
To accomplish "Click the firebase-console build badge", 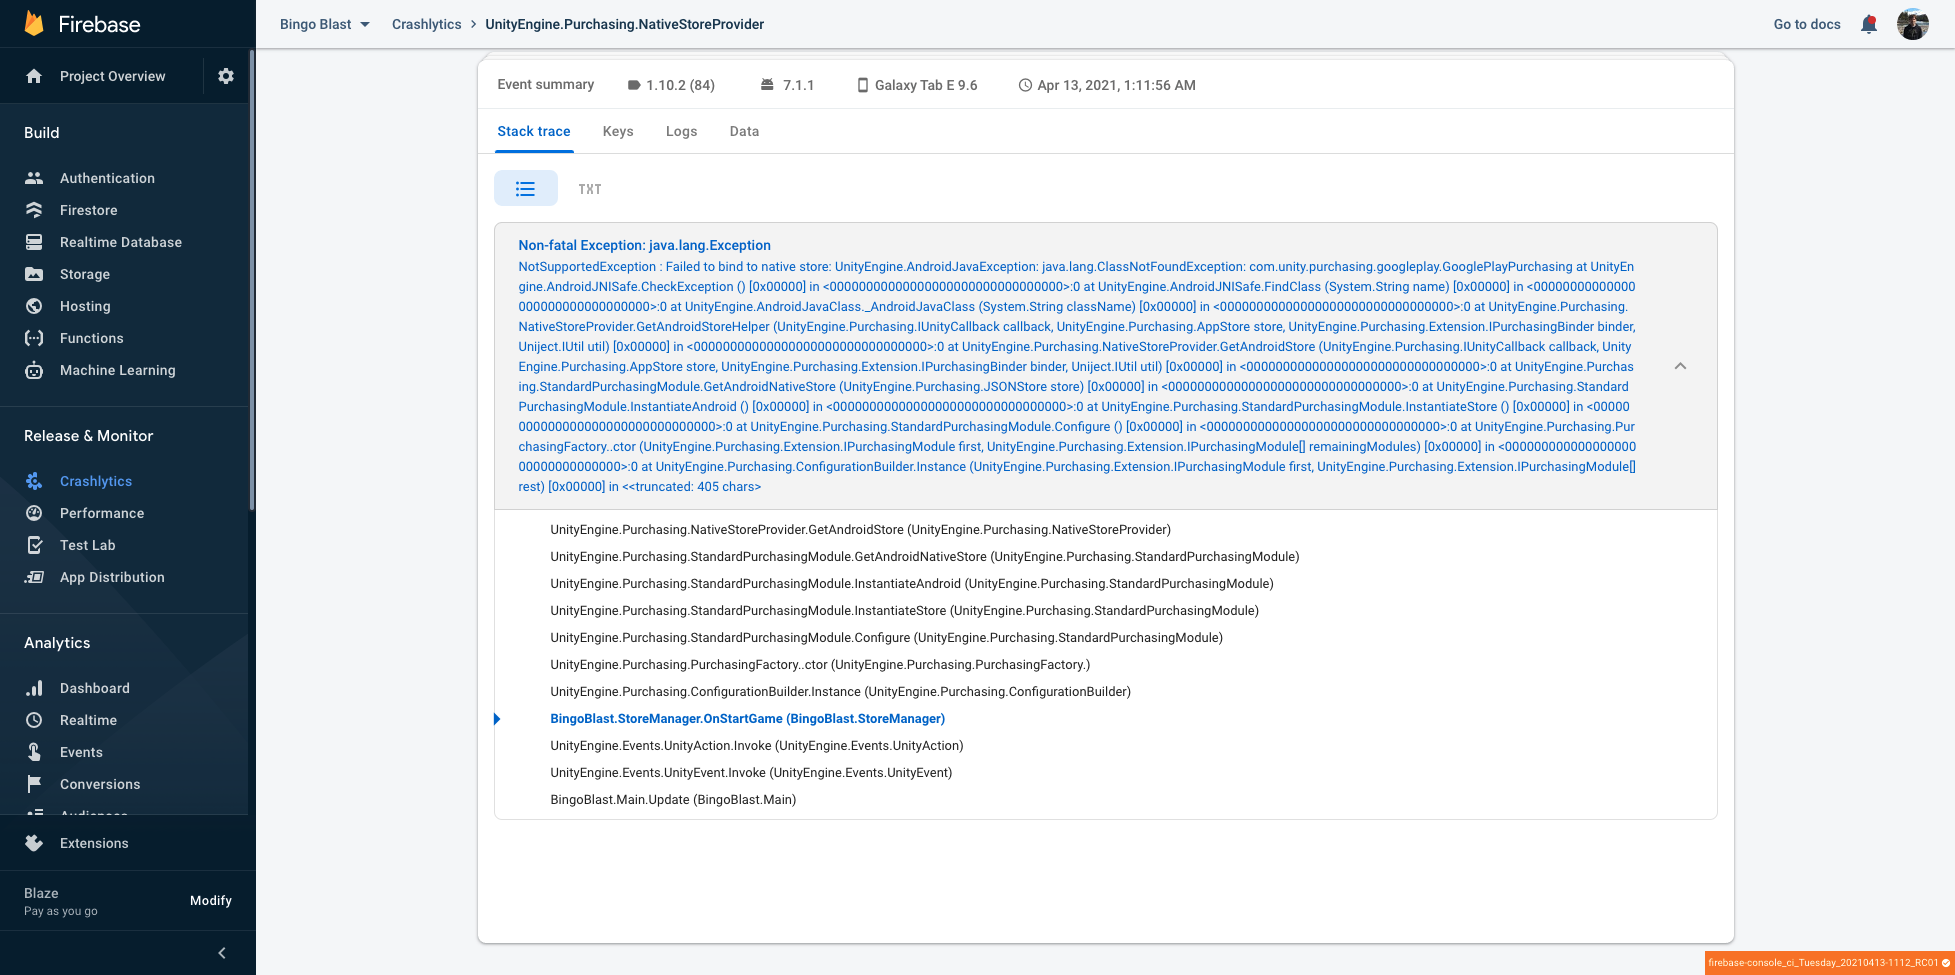I will (x=1830, y=963).
